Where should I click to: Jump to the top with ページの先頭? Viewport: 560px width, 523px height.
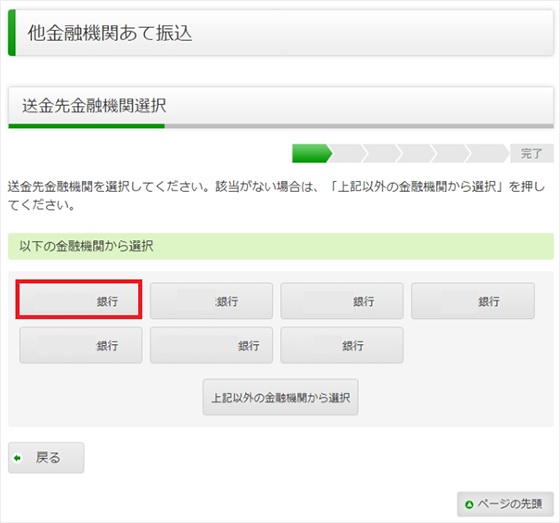pyautogui.click(x=505, y=504)
